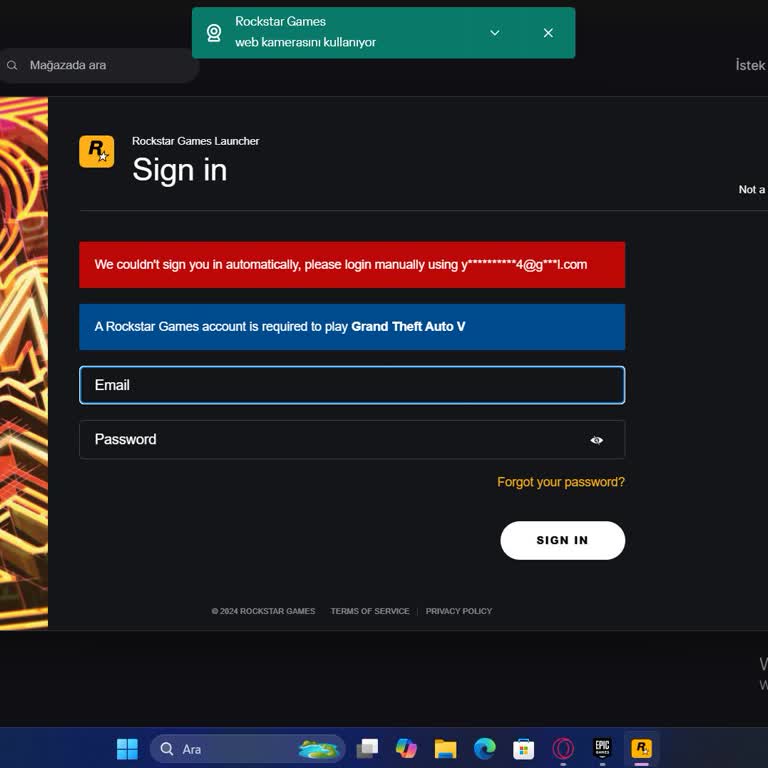Click the red automatic sign-in error message

tap(352, 265)
